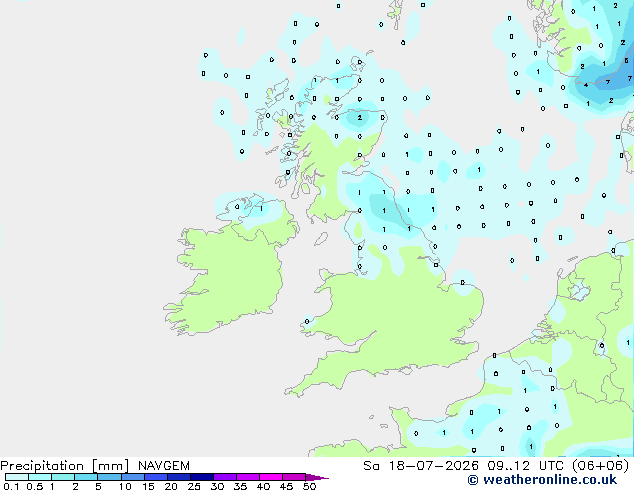Screen dimensions: 634x490
Task: Click the 35–40 mm legend swatch
Action: click(x=248, y=477)
